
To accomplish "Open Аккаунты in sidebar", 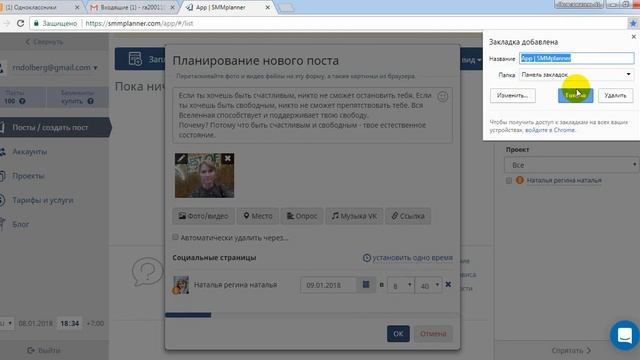I will click(x=29, y=151).
